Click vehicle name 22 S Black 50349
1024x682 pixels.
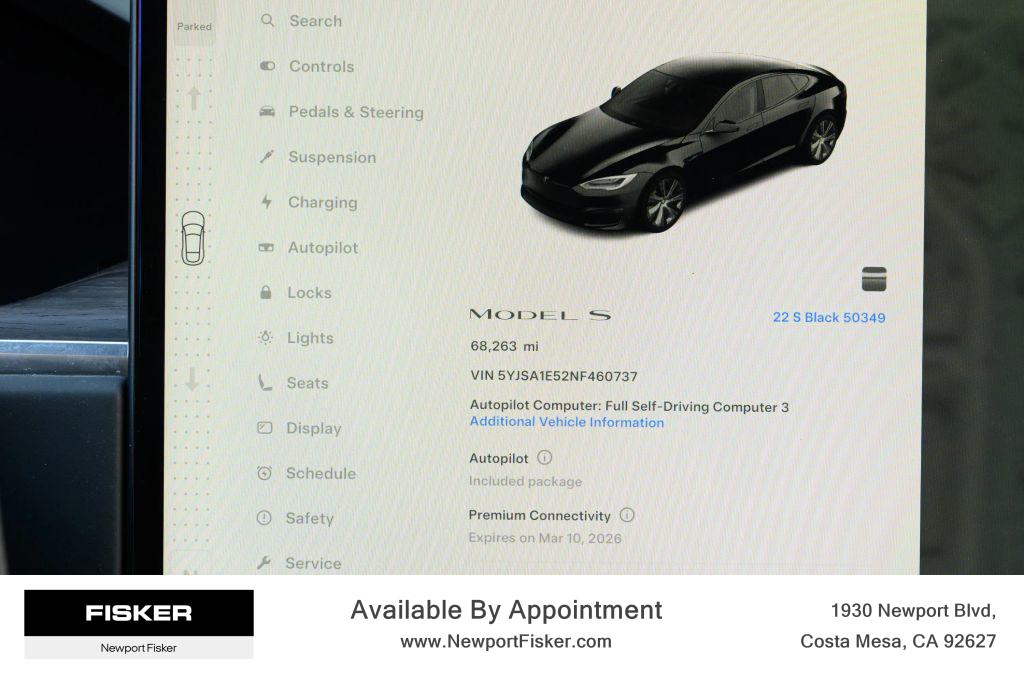click(x=829, y=317)
